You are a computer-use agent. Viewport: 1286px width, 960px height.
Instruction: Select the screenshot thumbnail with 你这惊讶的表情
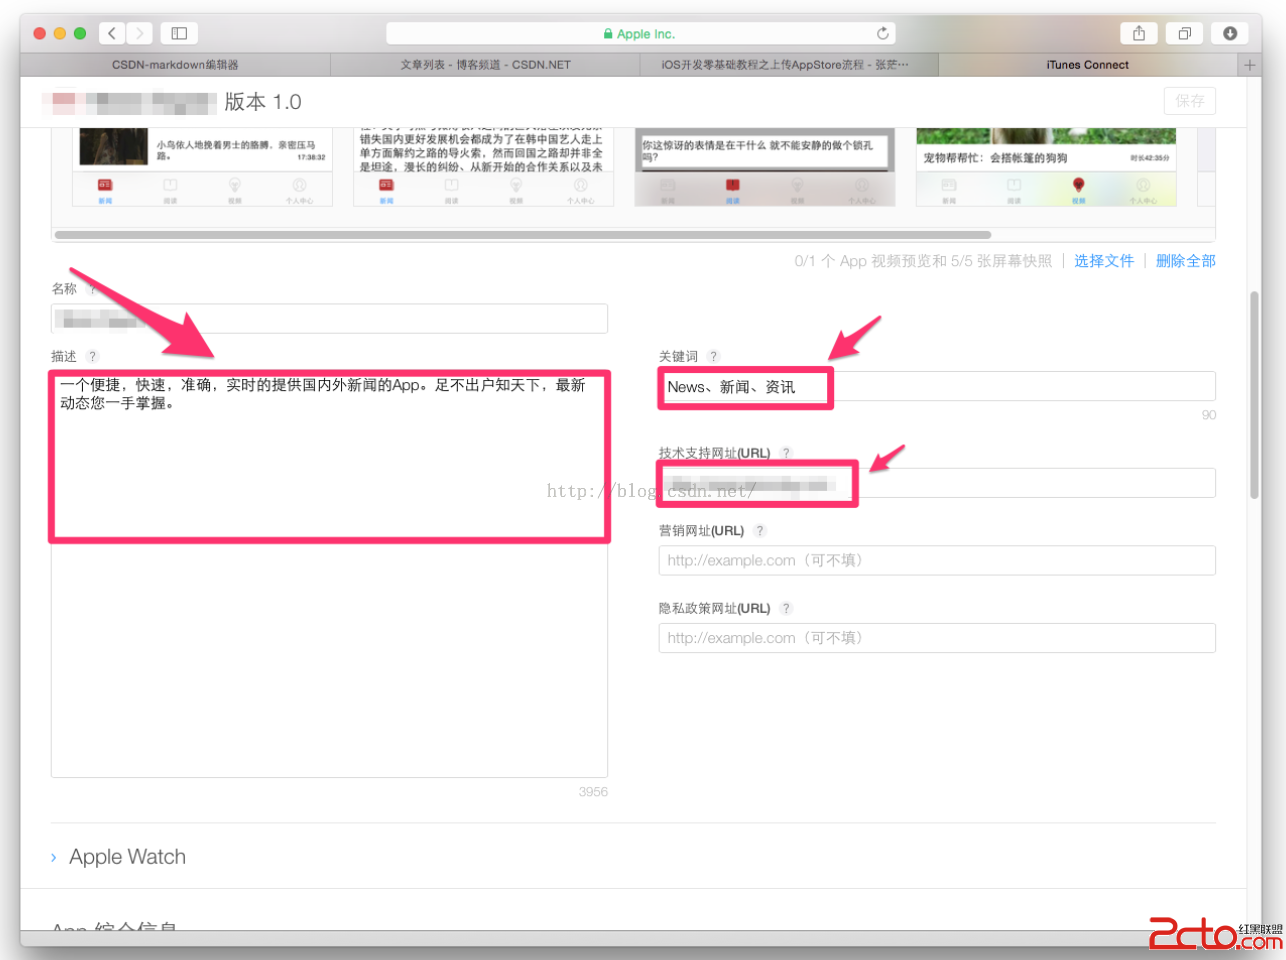tap(764, 167)
